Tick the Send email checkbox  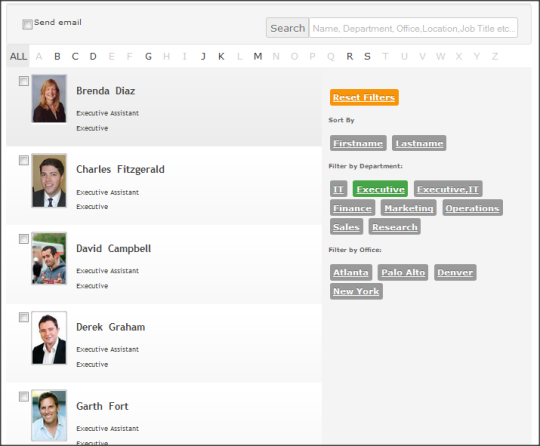27,24
